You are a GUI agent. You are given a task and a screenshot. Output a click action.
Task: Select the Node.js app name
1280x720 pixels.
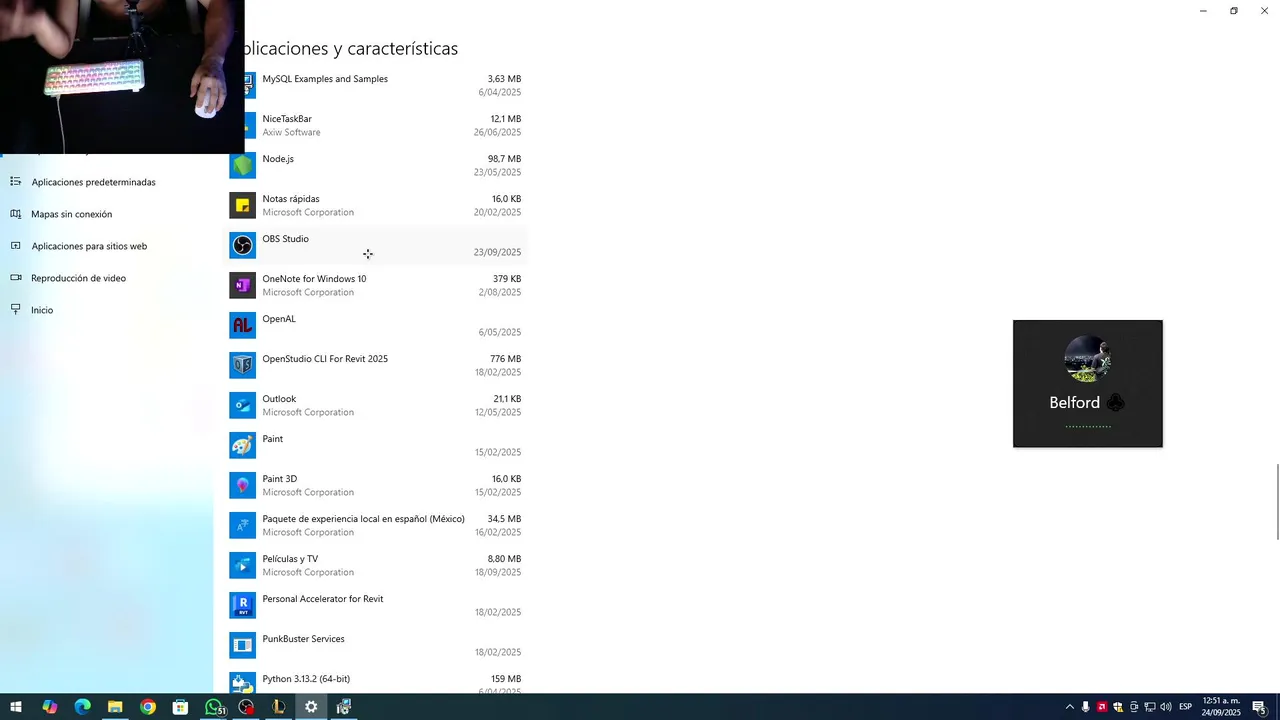coord(278,159)
